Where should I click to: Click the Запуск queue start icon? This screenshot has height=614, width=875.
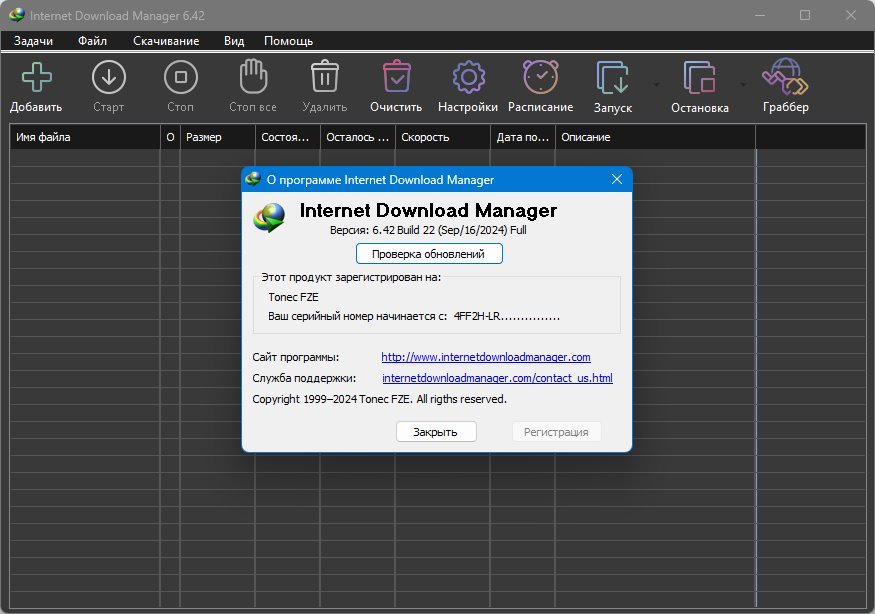(x=613, y=77)
